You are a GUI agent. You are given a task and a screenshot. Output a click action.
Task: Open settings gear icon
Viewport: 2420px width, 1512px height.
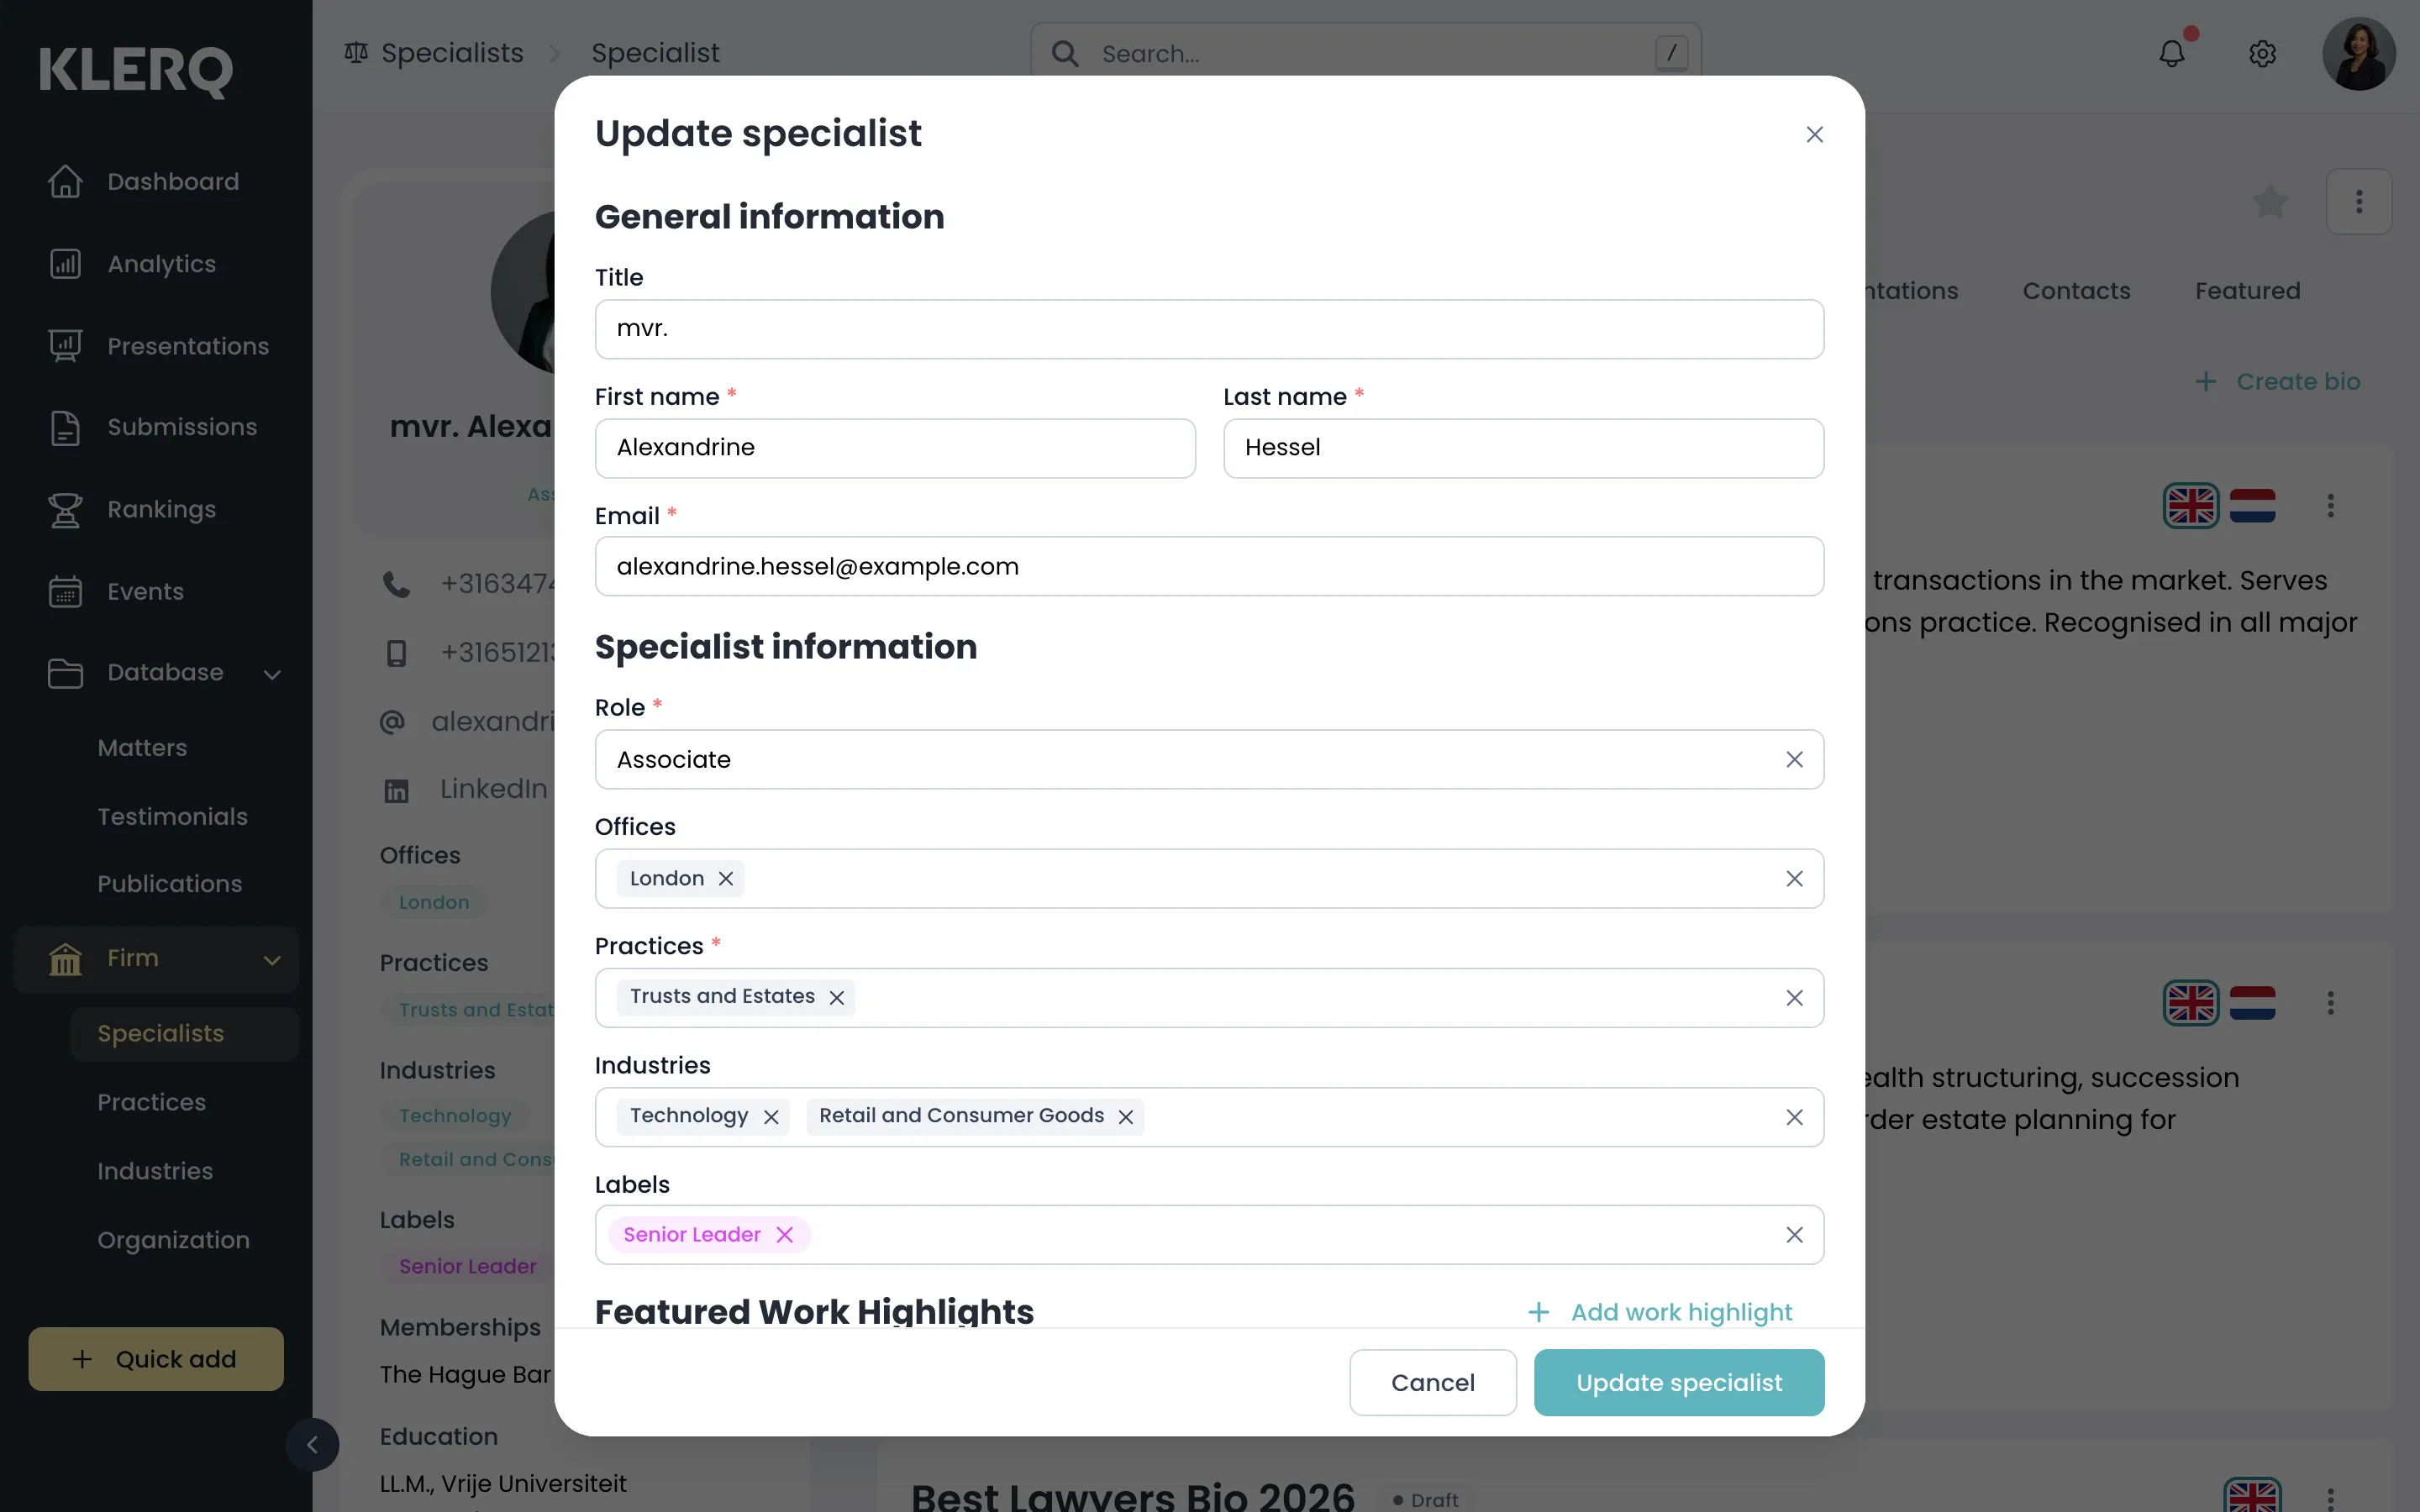pyautogui.click(x=2262, y=53)
